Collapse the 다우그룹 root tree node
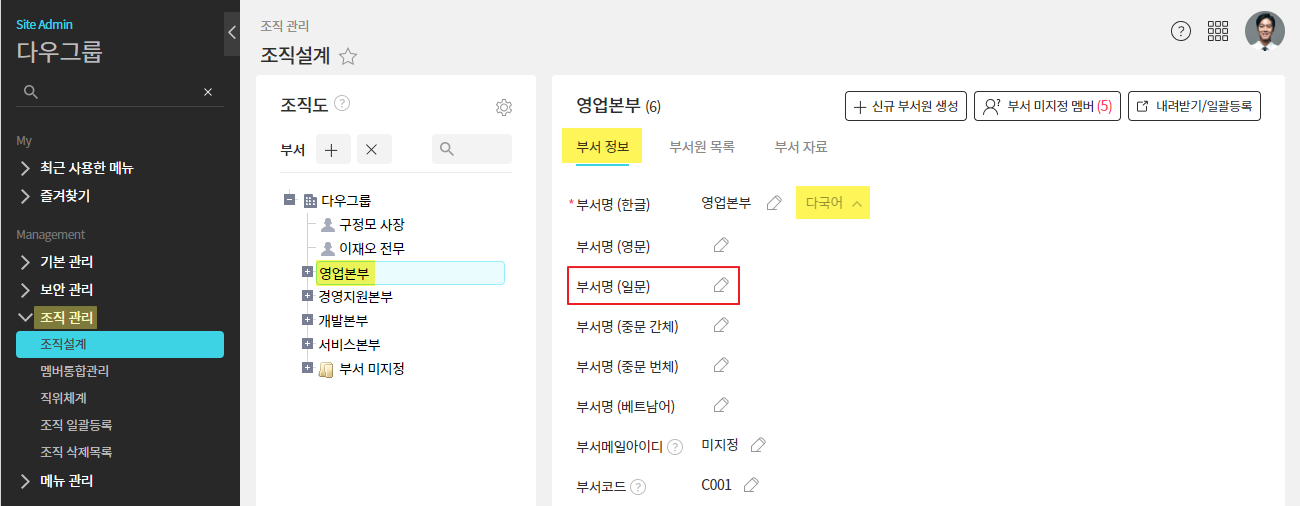Viewport: 1300px width, 506px height. coord(290,200)
